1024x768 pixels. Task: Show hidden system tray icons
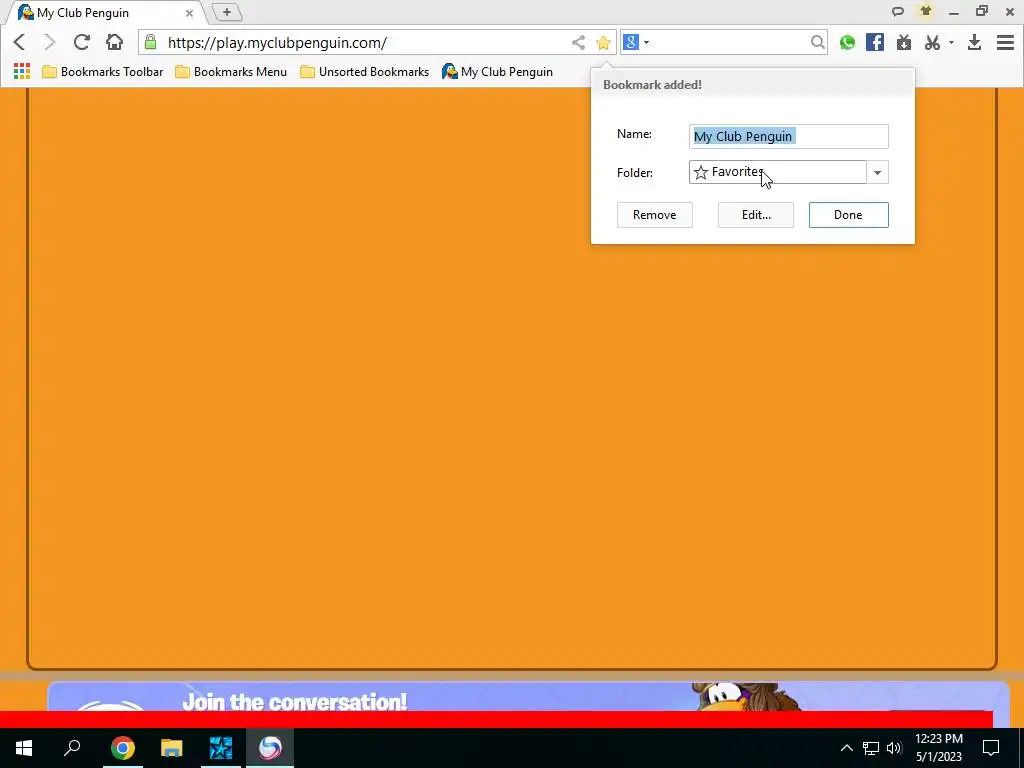(846, 748)
